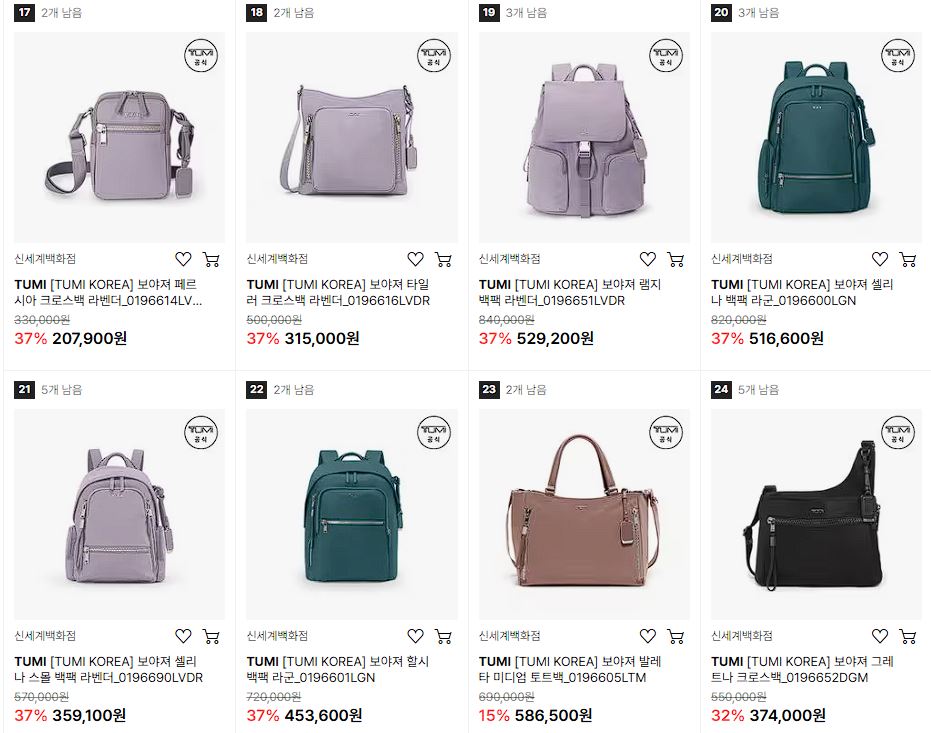This screenshot has height=733, width=931.
Task: Open Persia crossbody 207,900원 product title
Action: point(108,293)
